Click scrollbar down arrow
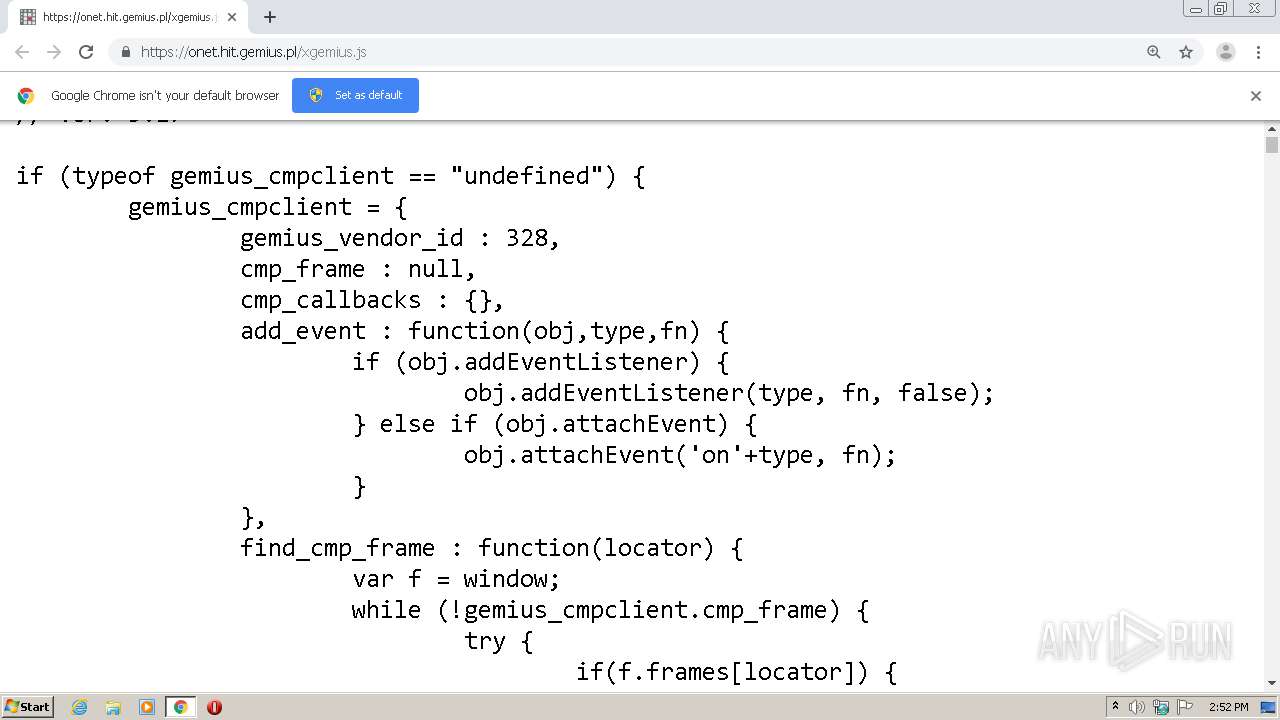Viewport: 1280px width, 720px height. 1272,683
